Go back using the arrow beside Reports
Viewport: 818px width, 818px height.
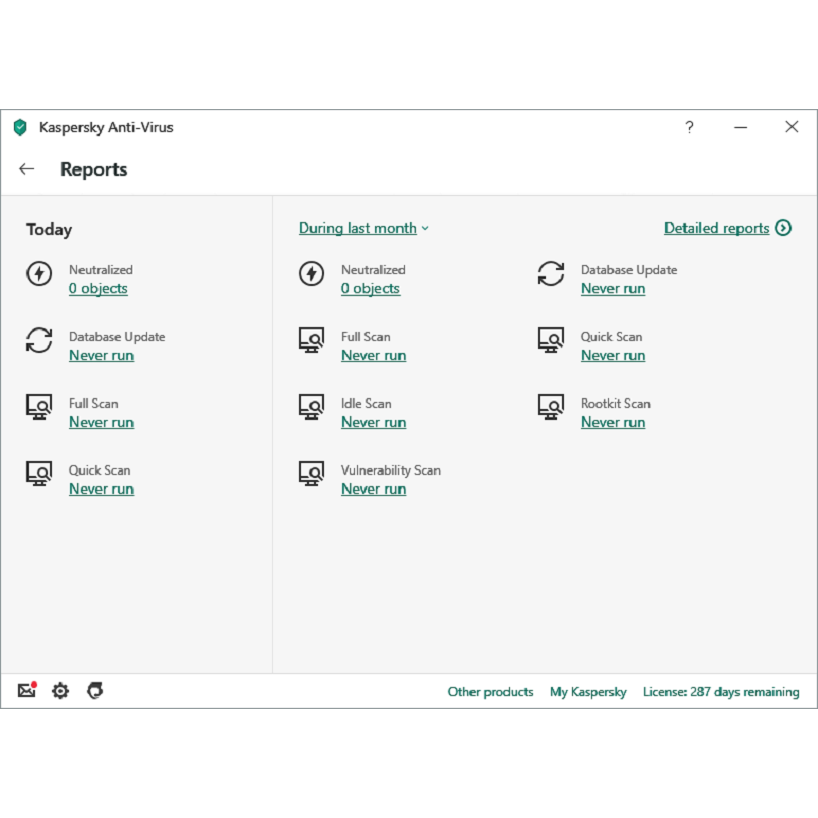[x=27, y=169]
